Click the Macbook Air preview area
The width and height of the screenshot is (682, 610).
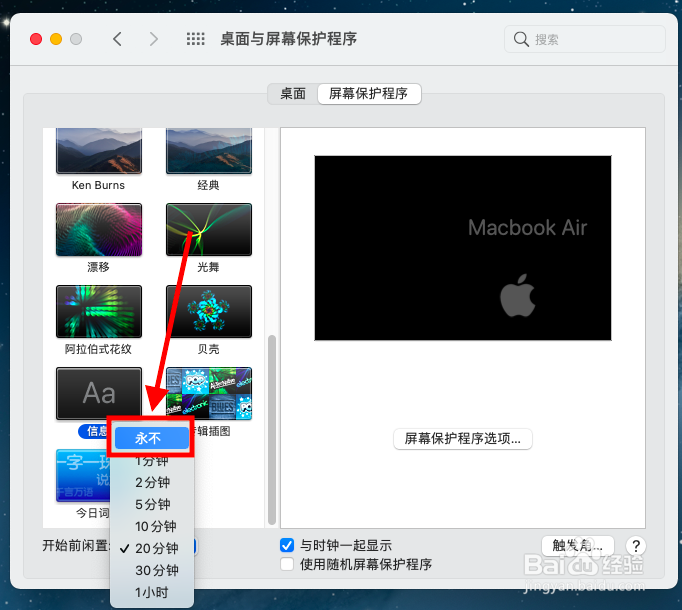(463, 248)
